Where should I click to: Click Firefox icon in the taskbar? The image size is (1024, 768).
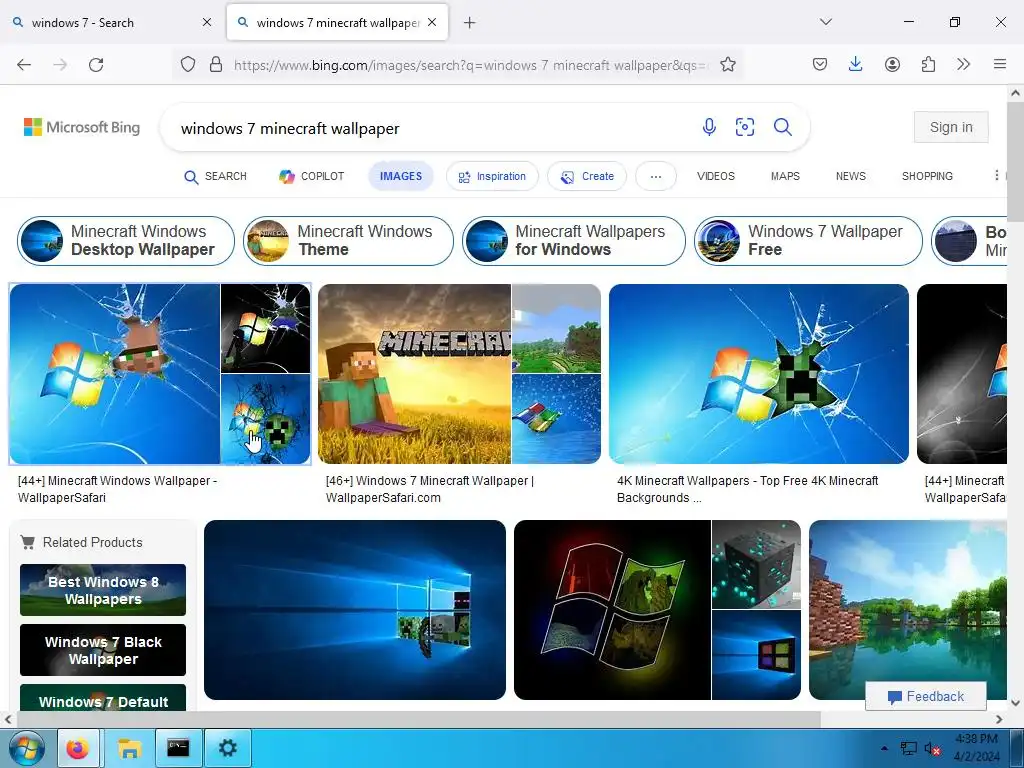click(78, 748)
